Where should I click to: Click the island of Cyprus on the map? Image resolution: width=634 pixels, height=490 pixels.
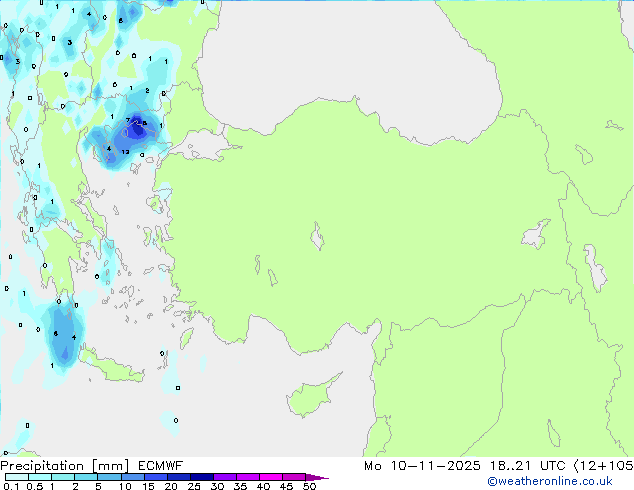(311, 396)
